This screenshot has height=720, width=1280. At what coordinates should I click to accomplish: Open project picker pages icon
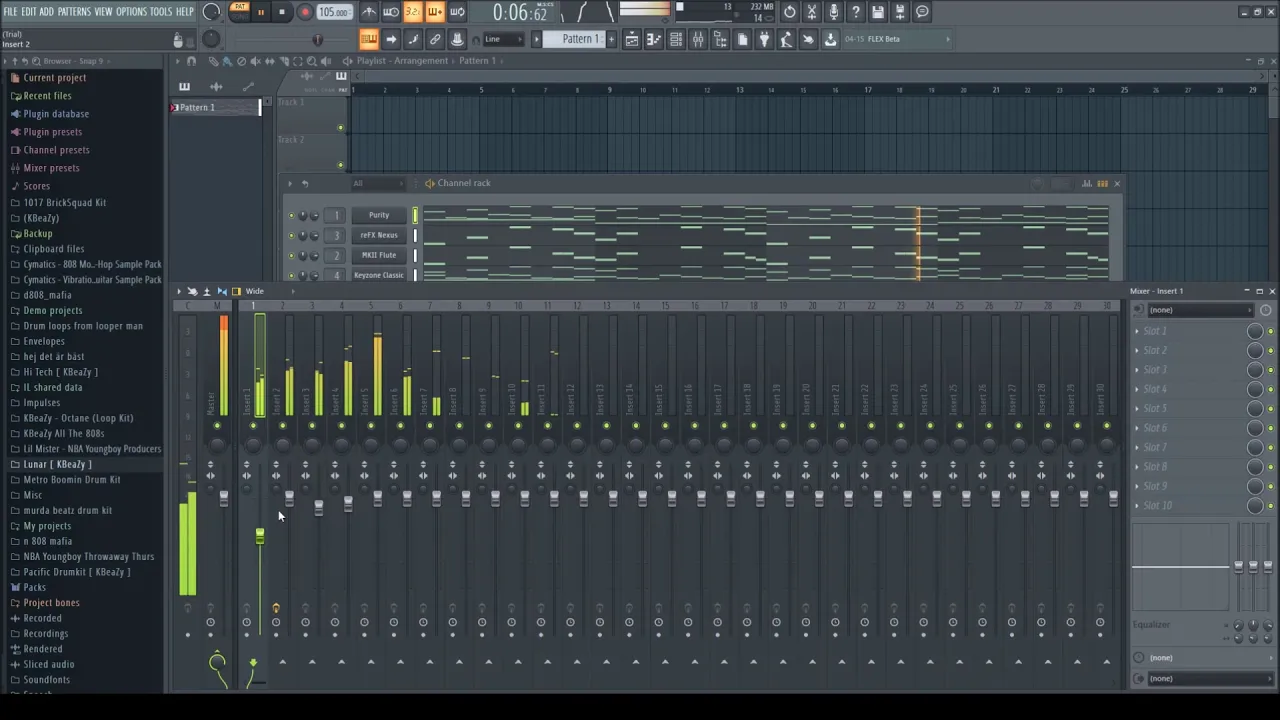click(742, 39)
